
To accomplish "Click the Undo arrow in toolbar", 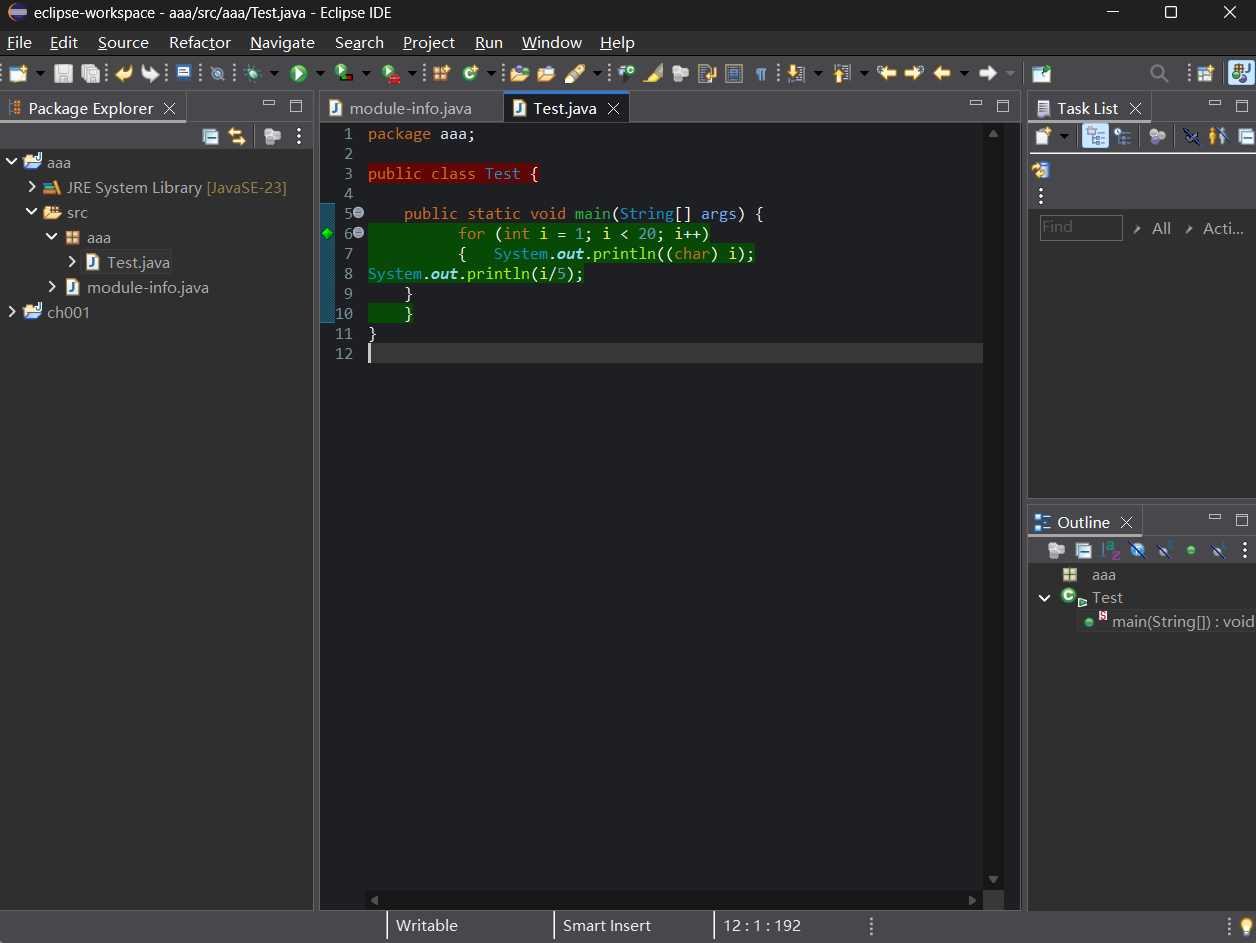I will 124,73.
